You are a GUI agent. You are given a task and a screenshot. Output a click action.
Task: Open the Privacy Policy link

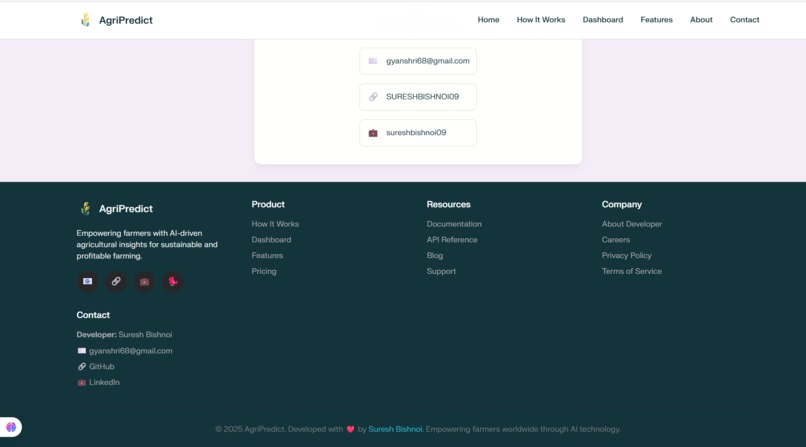[627, 255]
